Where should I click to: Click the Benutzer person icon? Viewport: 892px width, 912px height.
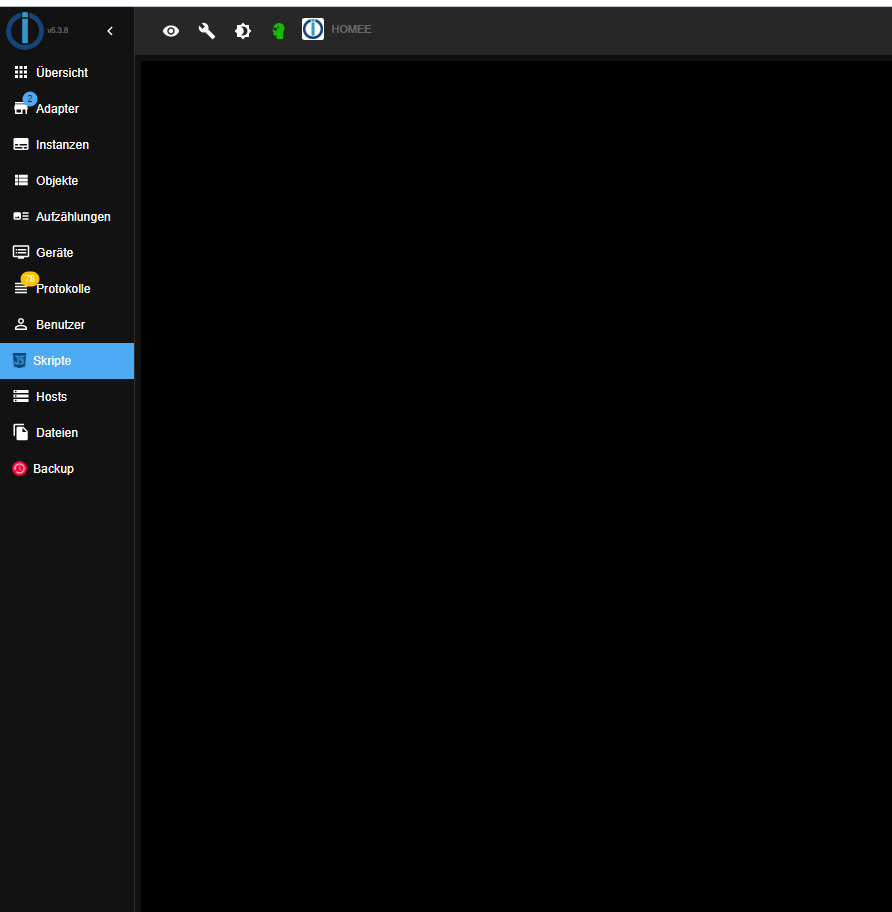pos(21,324)
